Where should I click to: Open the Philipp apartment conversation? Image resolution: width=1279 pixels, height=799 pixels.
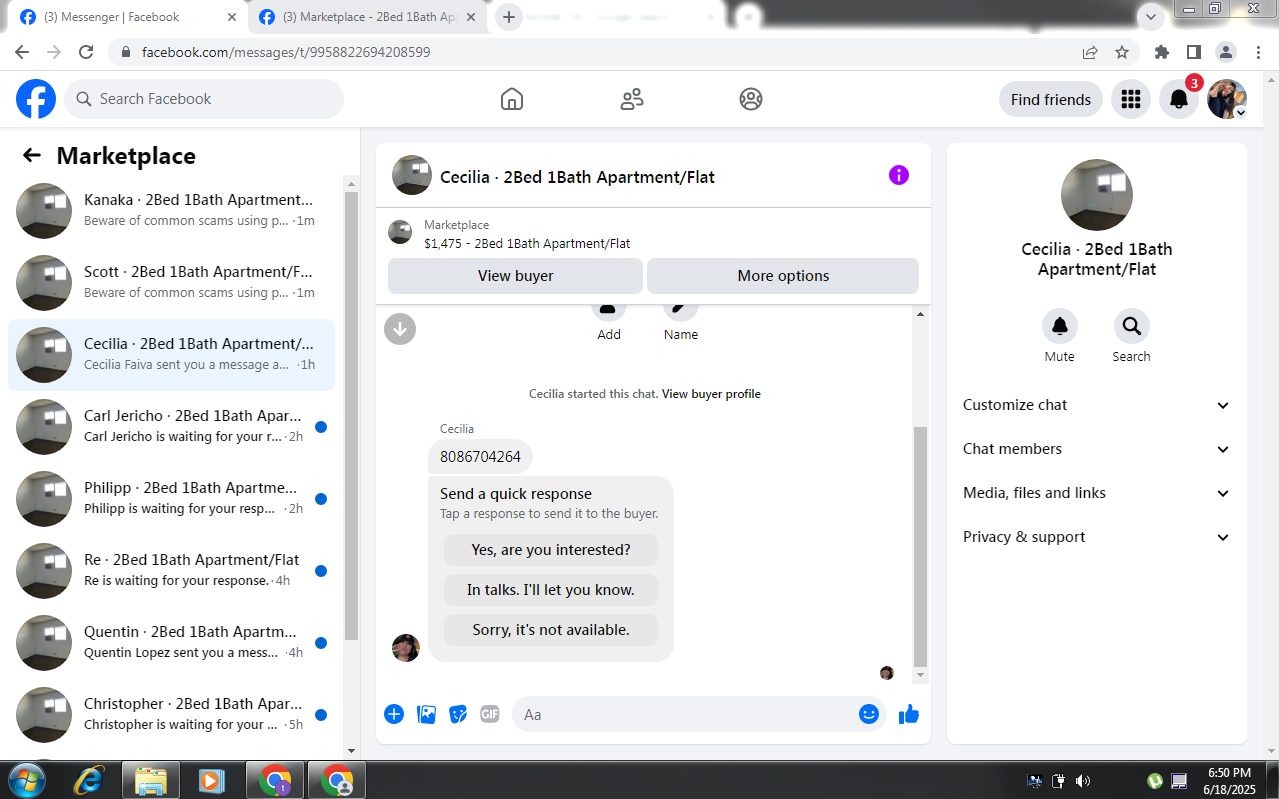(171, 499)
